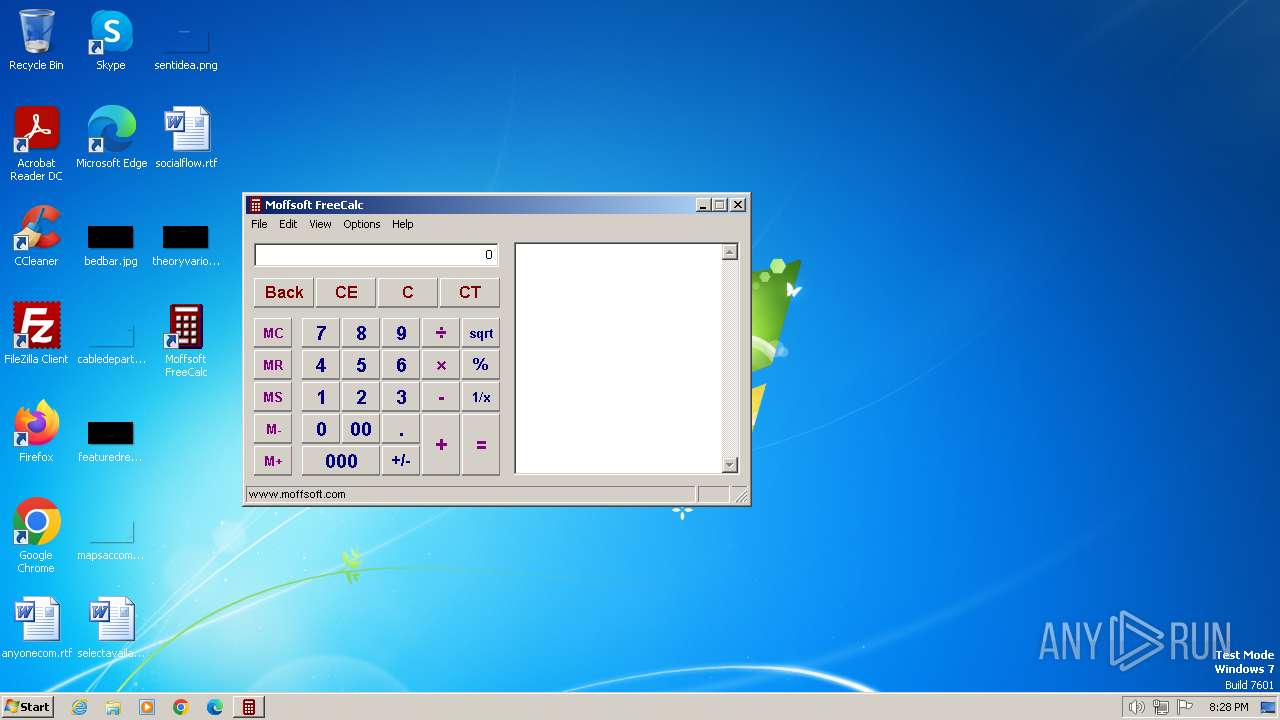1280x720 pixels.
Task: Open the Moffsoft FreeCalc desktop shortcut
Action: pyautogui.click(x=186, y=340)
